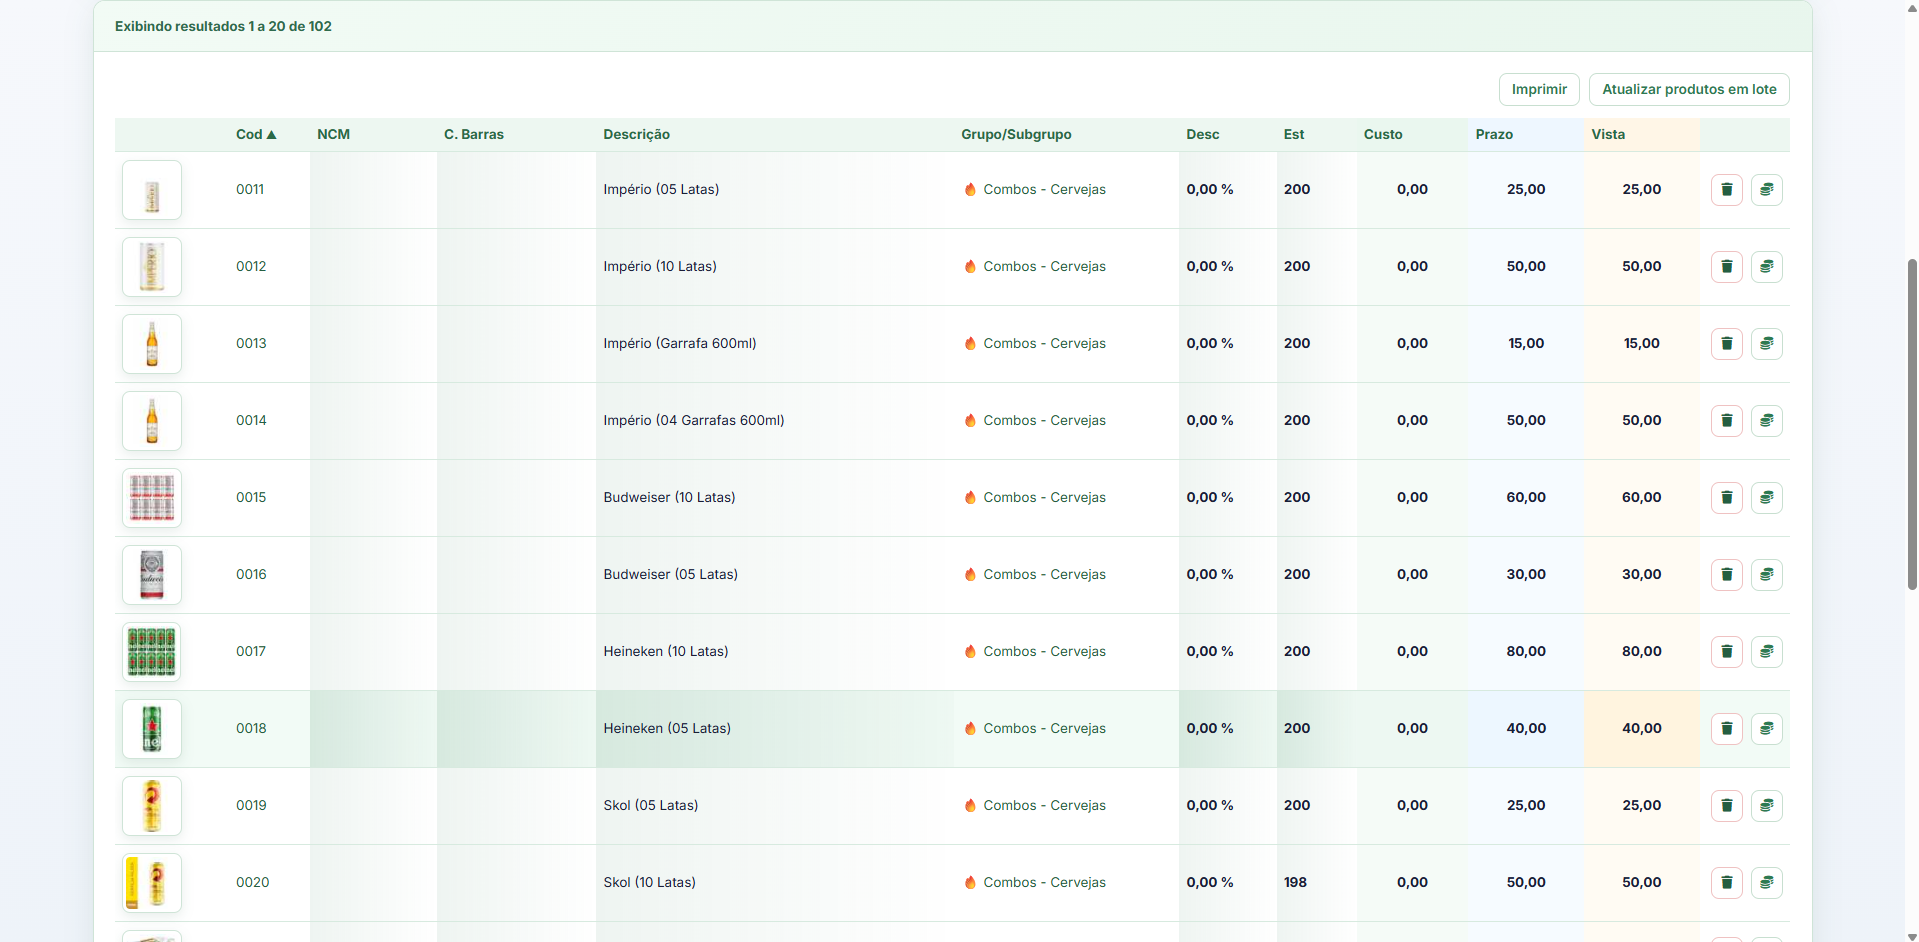The height and width of the screenshot is (942, 1919).
Task: Click Combos - Cervejas group in Budweiser (05 Latas) row
Action: tap(1044, 574)
